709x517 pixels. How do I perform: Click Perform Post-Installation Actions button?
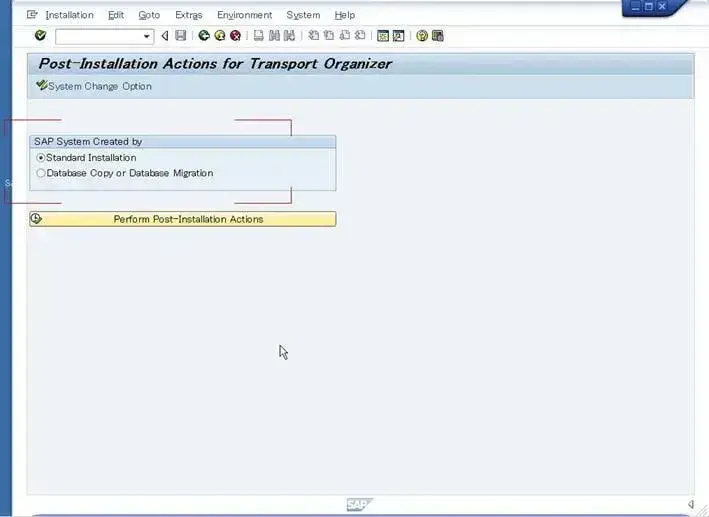coord(183,219)
